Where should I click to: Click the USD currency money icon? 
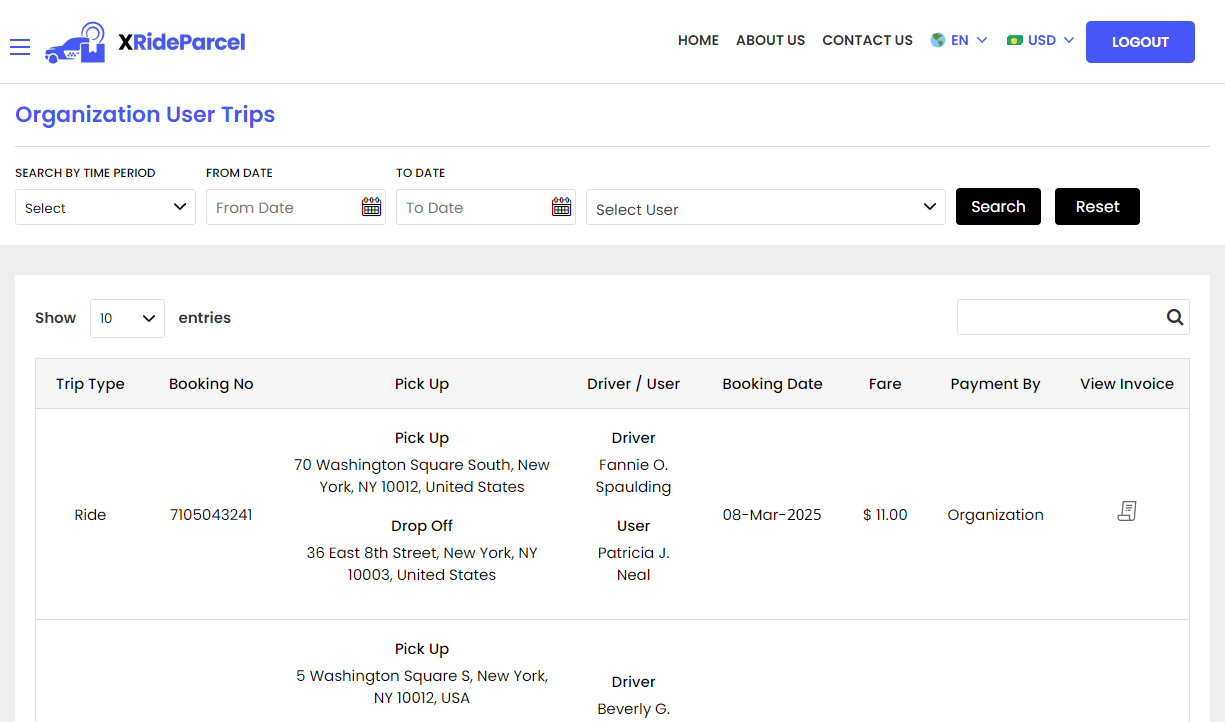click(1014, 40)
